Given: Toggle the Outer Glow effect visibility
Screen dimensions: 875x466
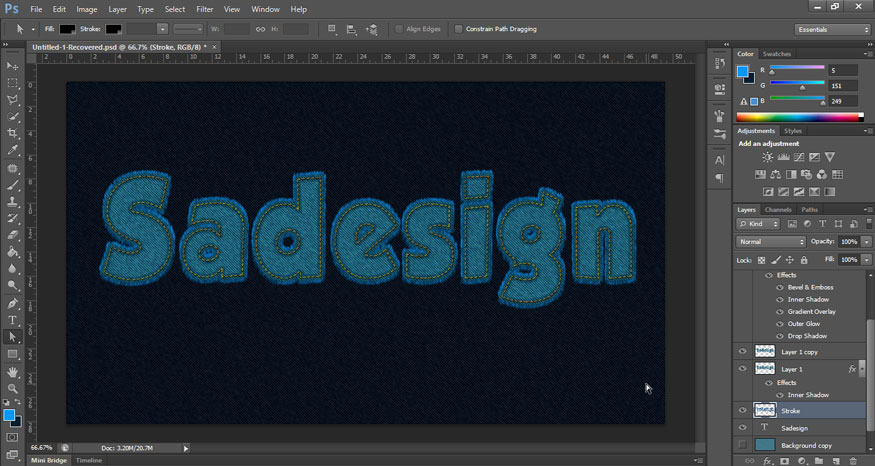Looking at the screenshot, I should [780, 324].
